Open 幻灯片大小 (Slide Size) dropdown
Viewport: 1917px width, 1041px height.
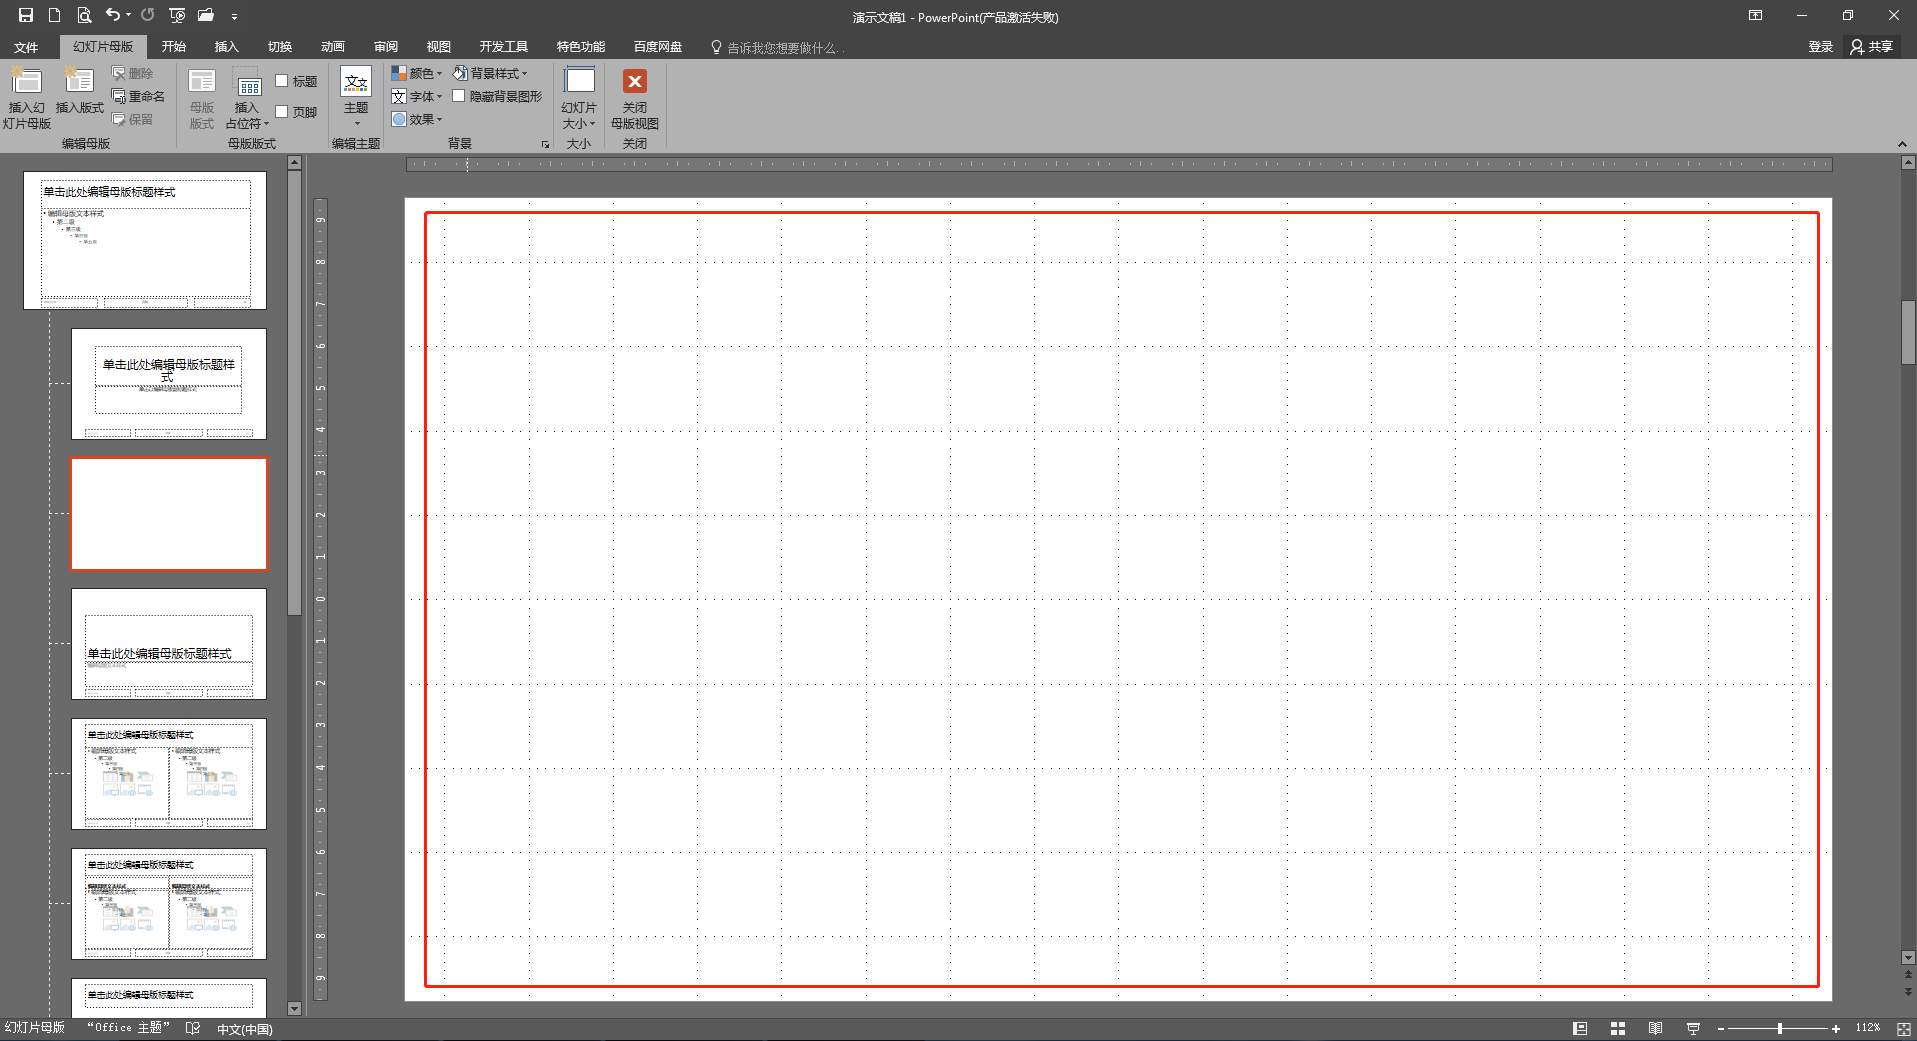point(579,98)
